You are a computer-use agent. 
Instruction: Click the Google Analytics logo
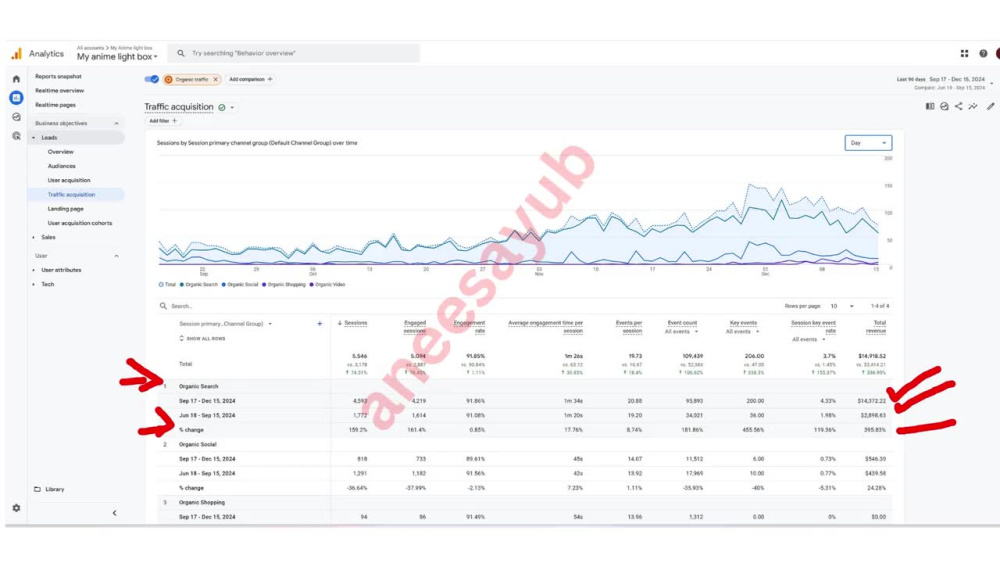[17, 54]
